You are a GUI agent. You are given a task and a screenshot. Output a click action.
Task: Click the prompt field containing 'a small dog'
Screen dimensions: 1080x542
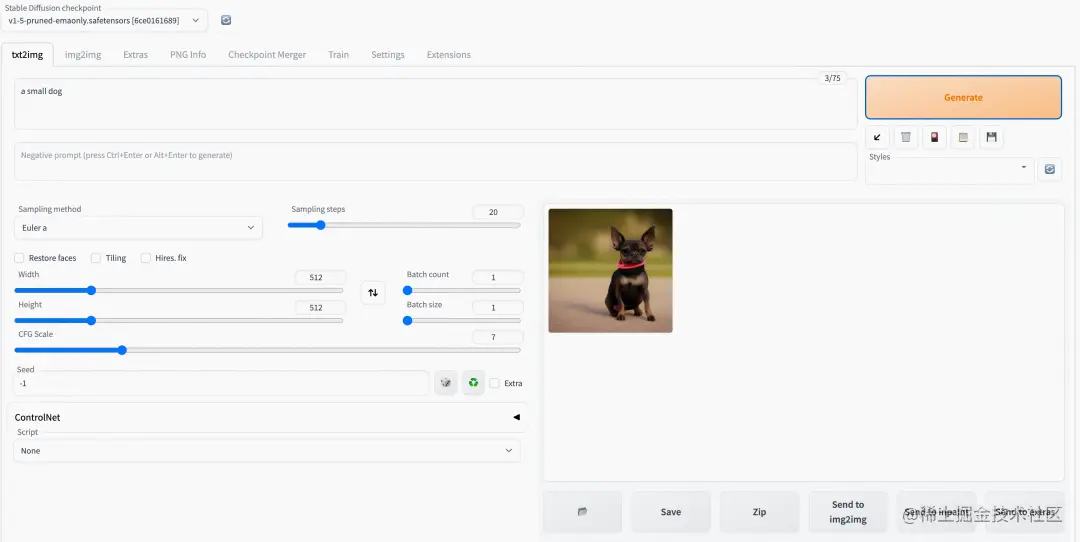coord(435,104)
